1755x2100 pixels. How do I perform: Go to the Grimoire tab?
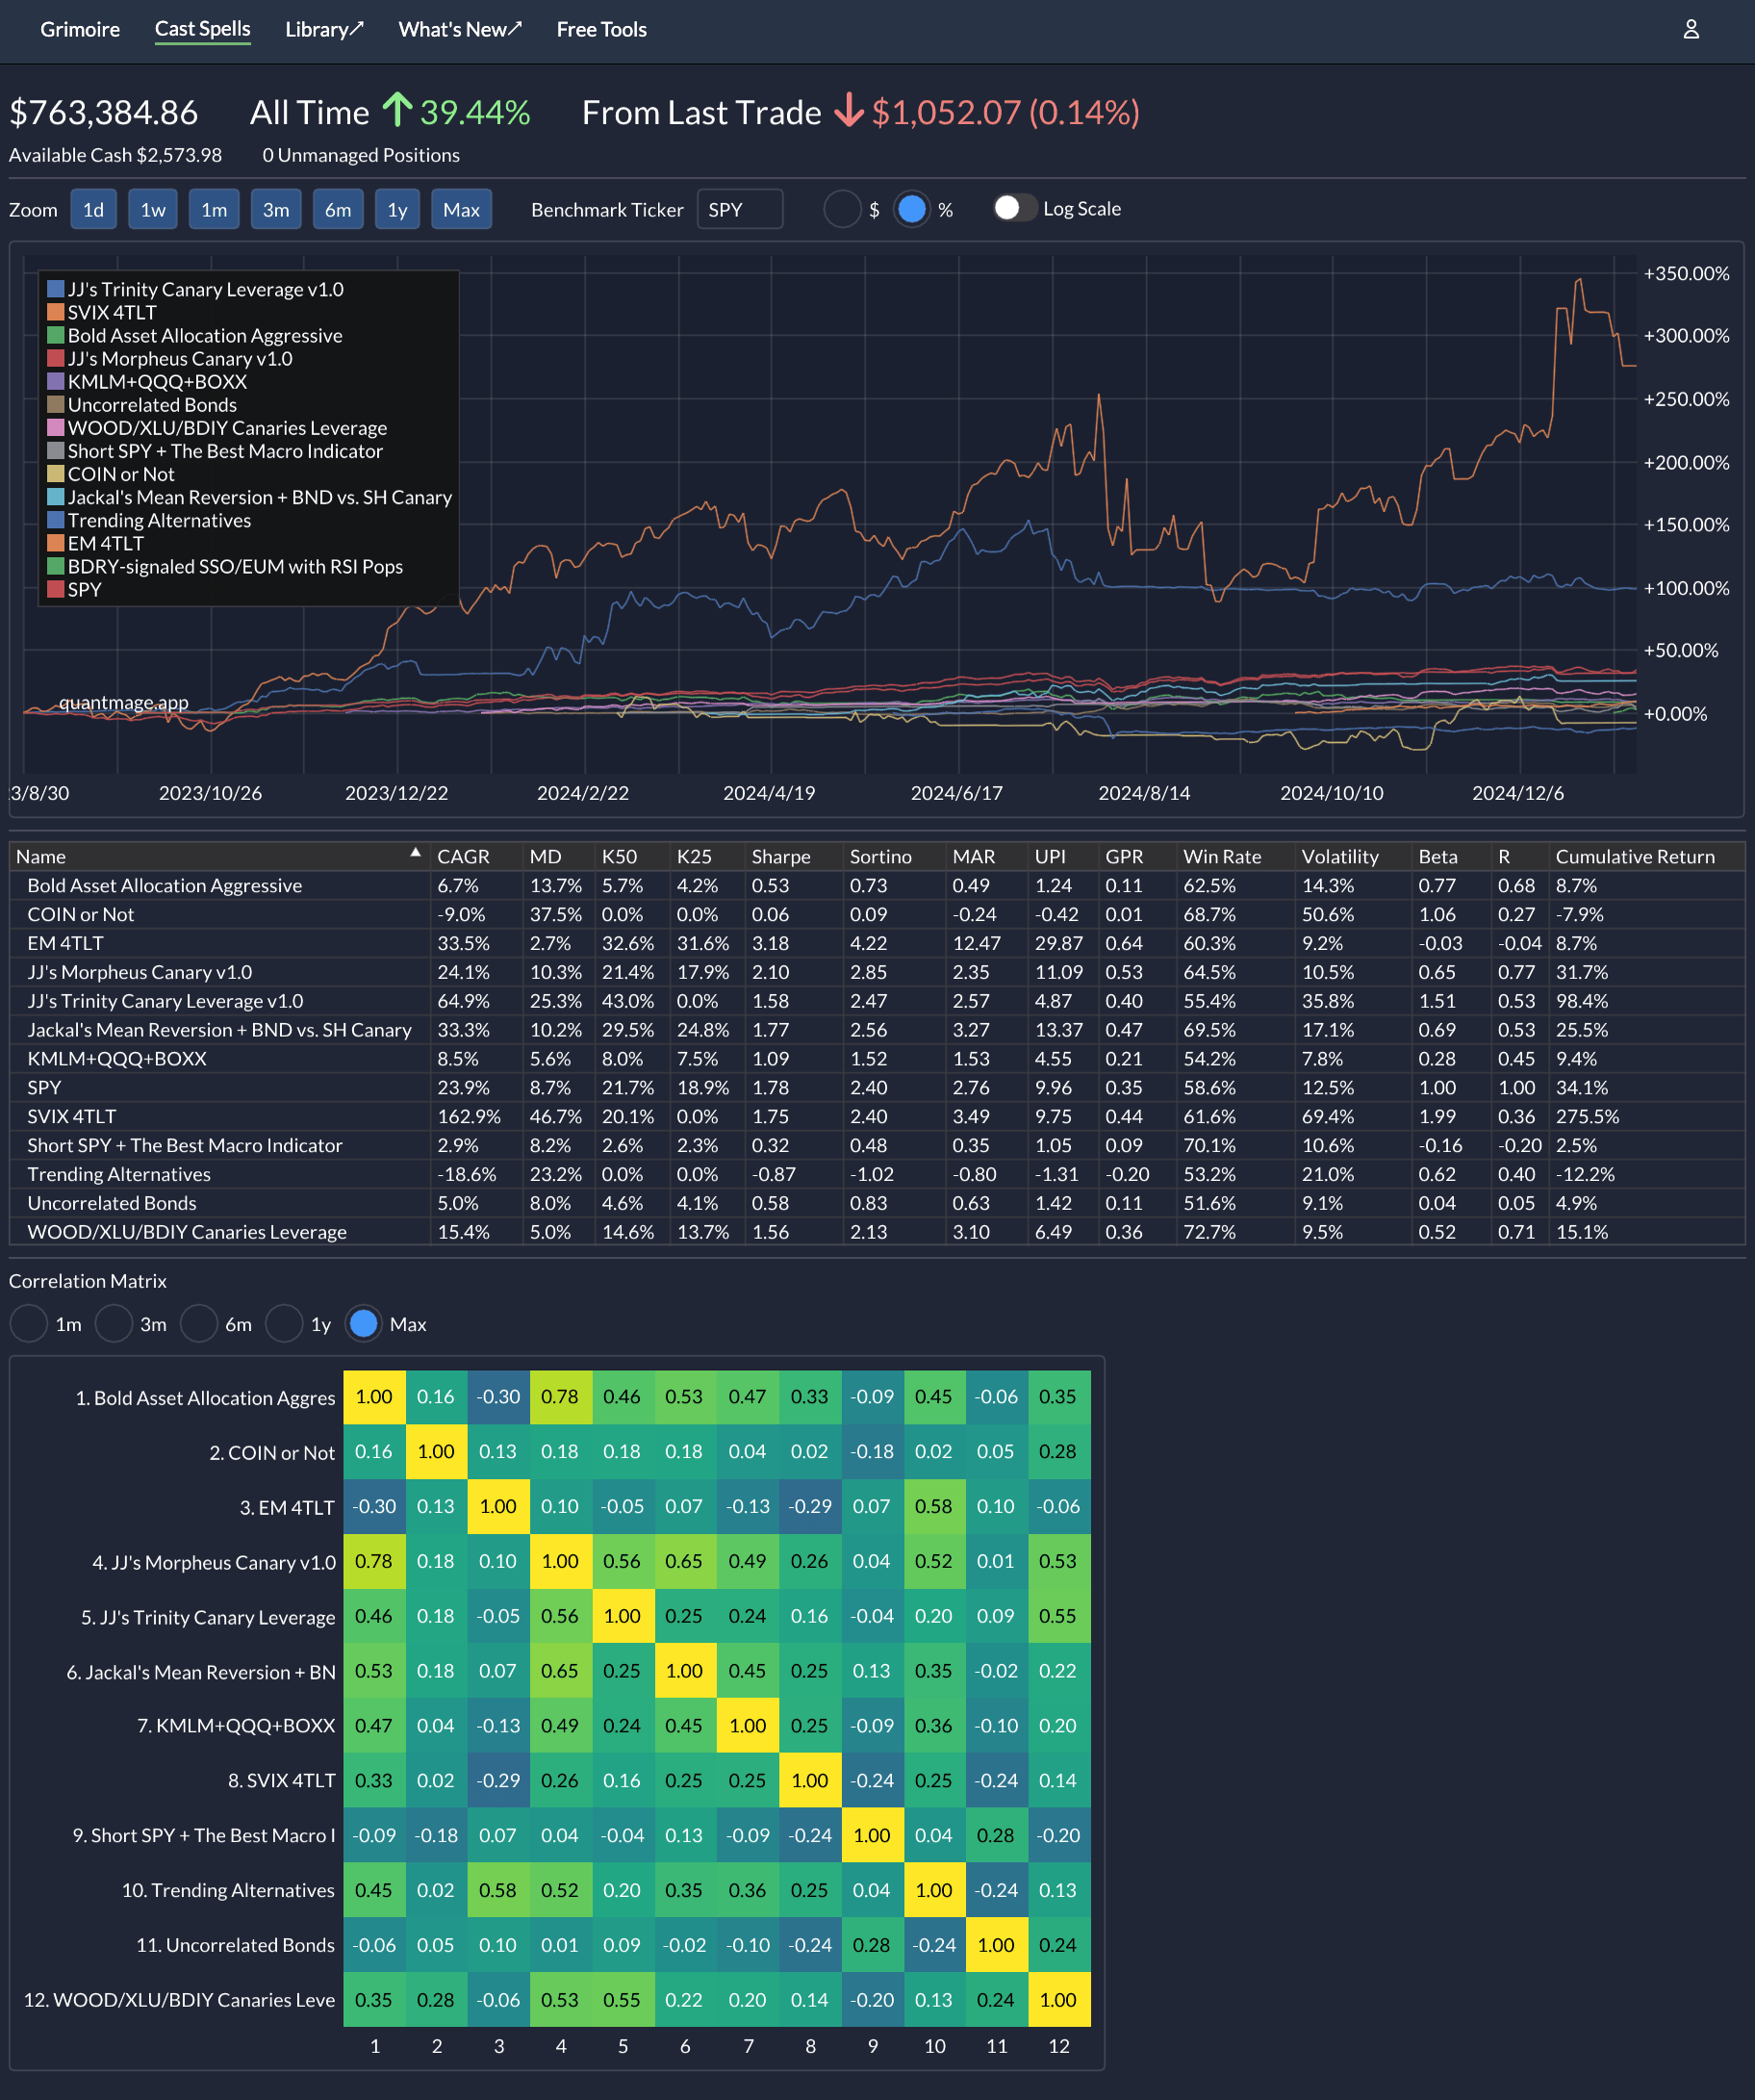(x=80, y=29)
